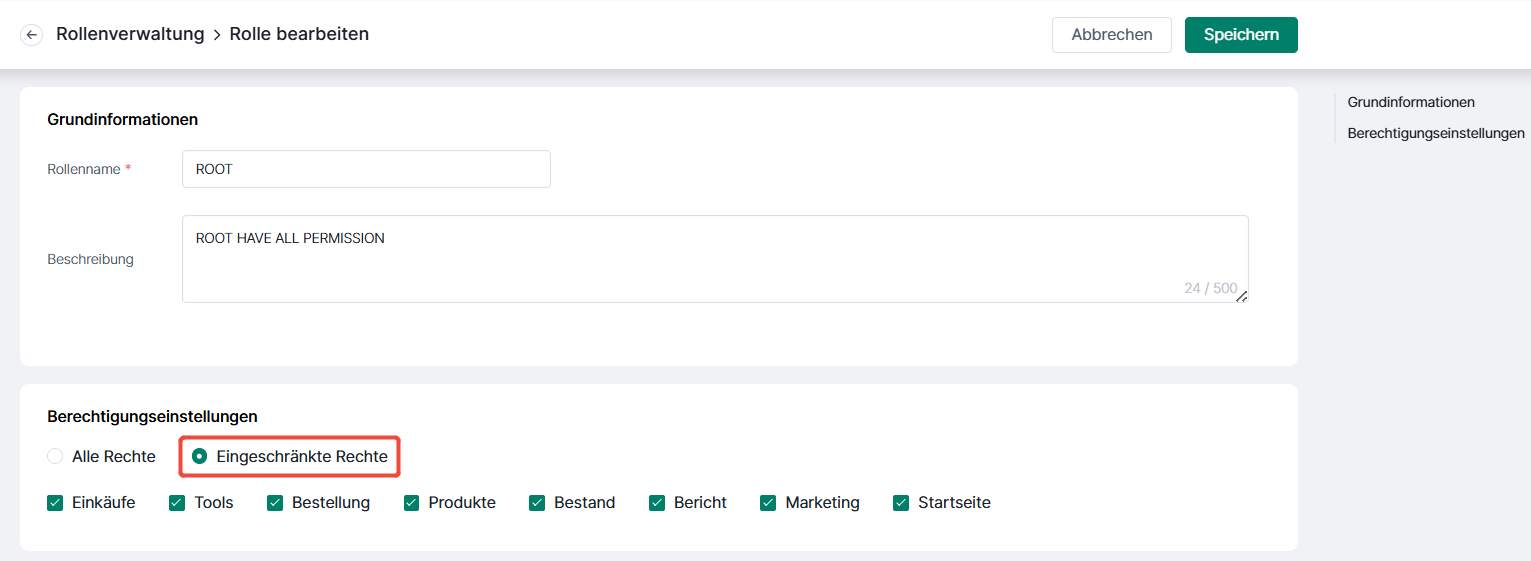Focus the Rollenname input field
The image size is (1531, 561).
pyautogui.click(x=366, y=169)
